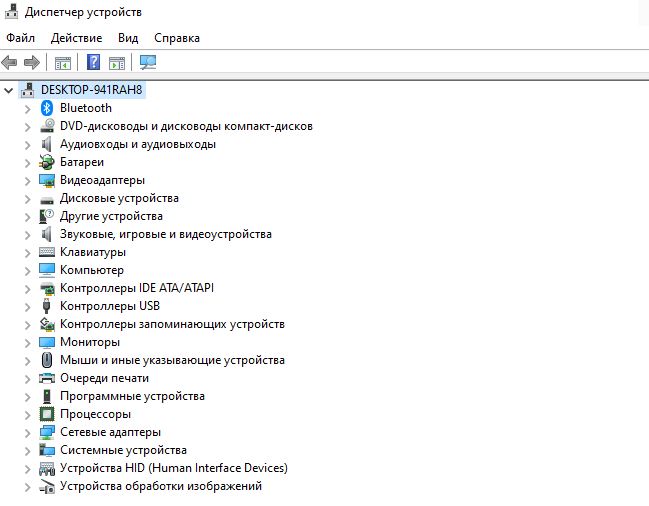This screenshot has height=506, width=649.
Task: Click the DVD drives category icon
Action: pyautogui.click(x=47, y=126)
